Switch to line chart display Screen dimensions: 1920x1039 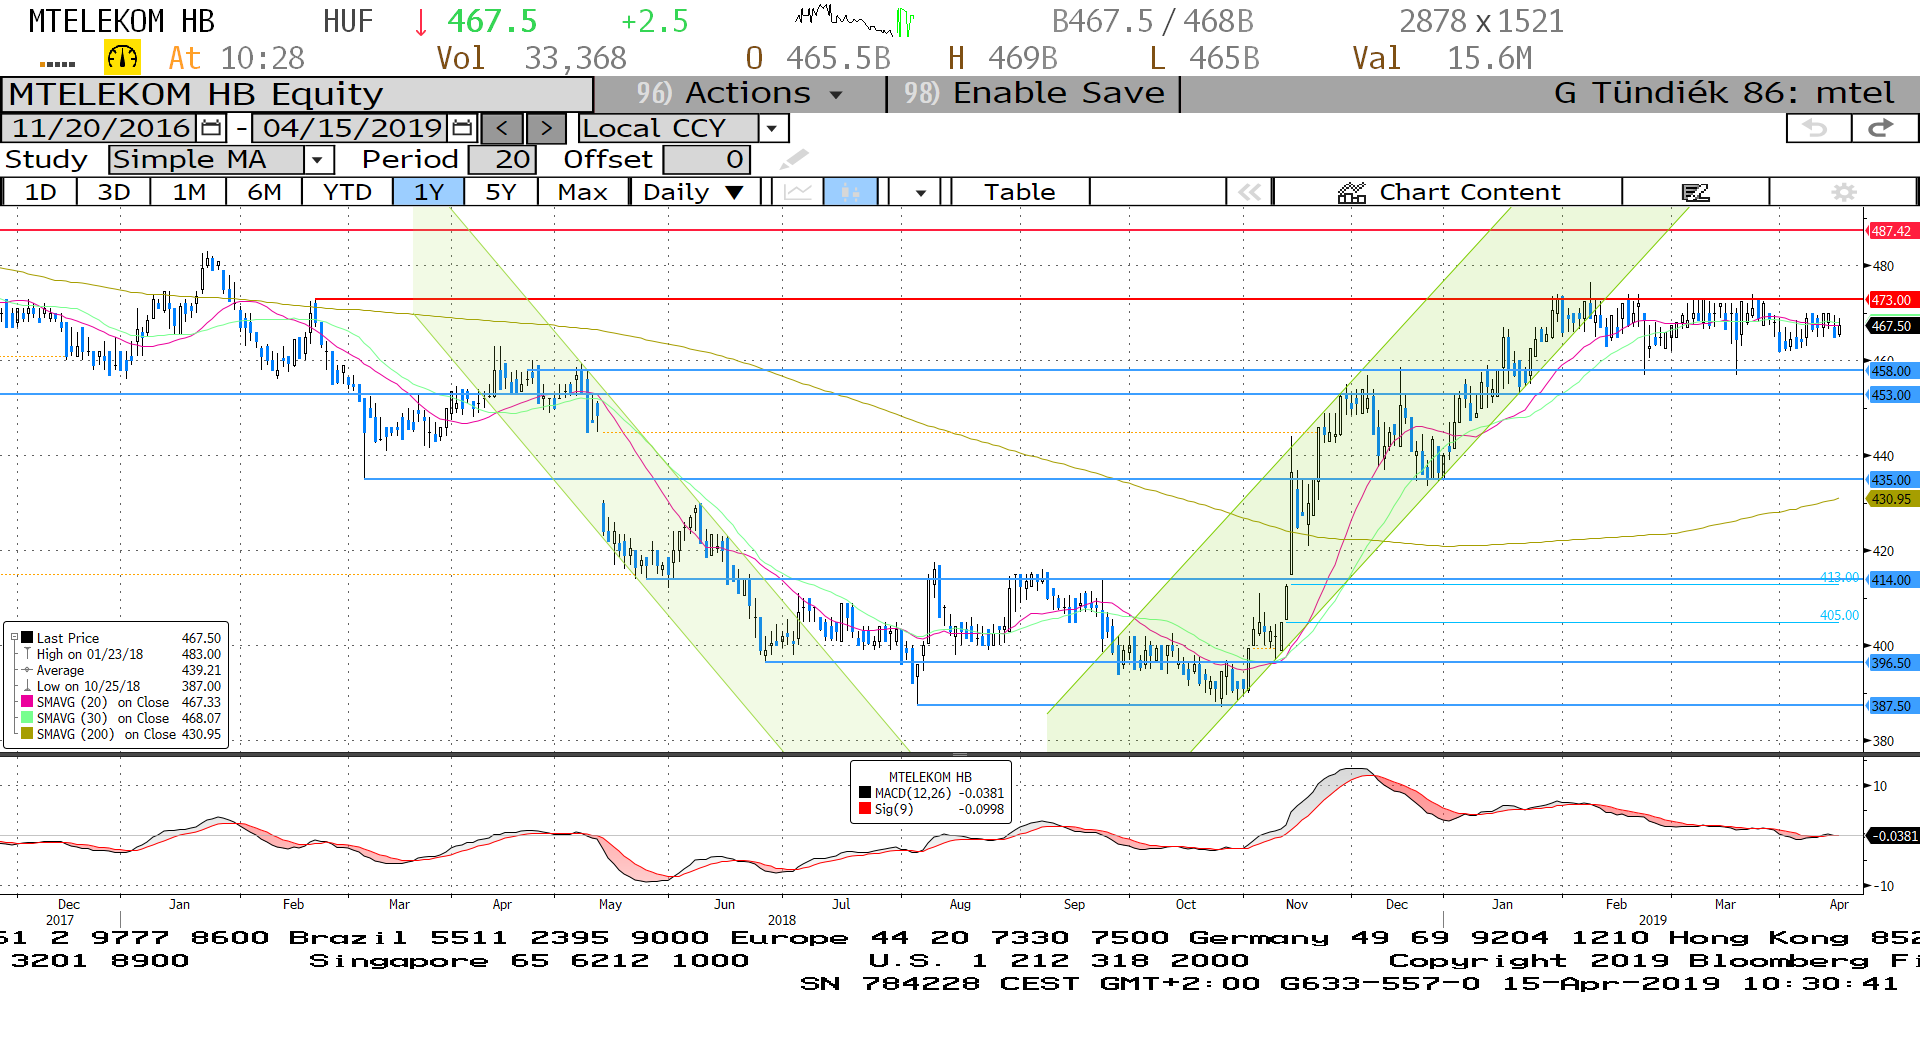click(x=797, y=192)
